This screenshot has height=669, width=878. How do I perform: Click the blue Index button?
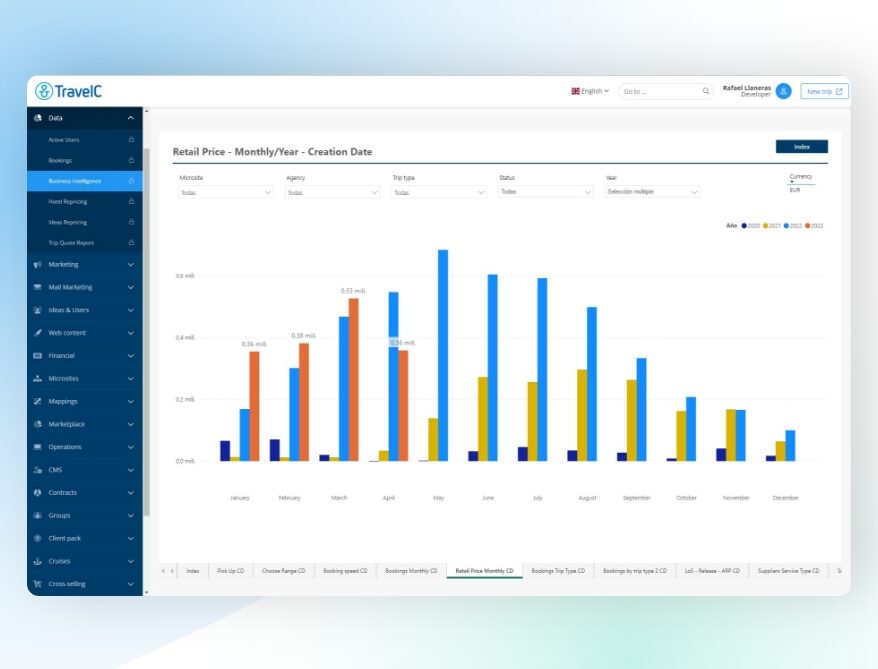pos(801,147)
